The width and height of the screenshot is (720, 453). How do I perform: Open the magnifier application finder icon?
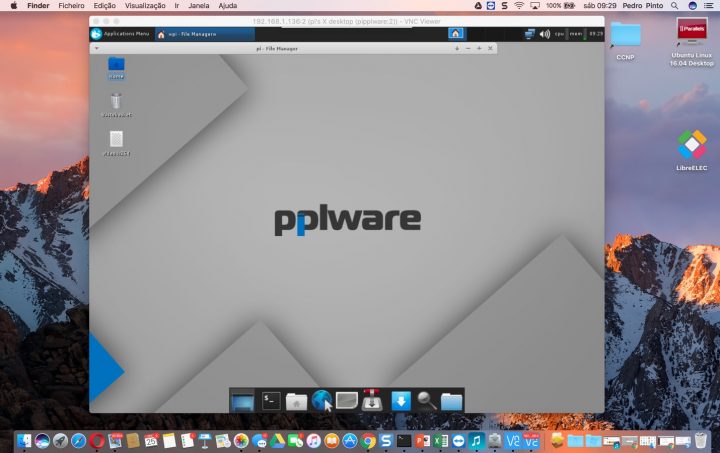pos(426,401)
